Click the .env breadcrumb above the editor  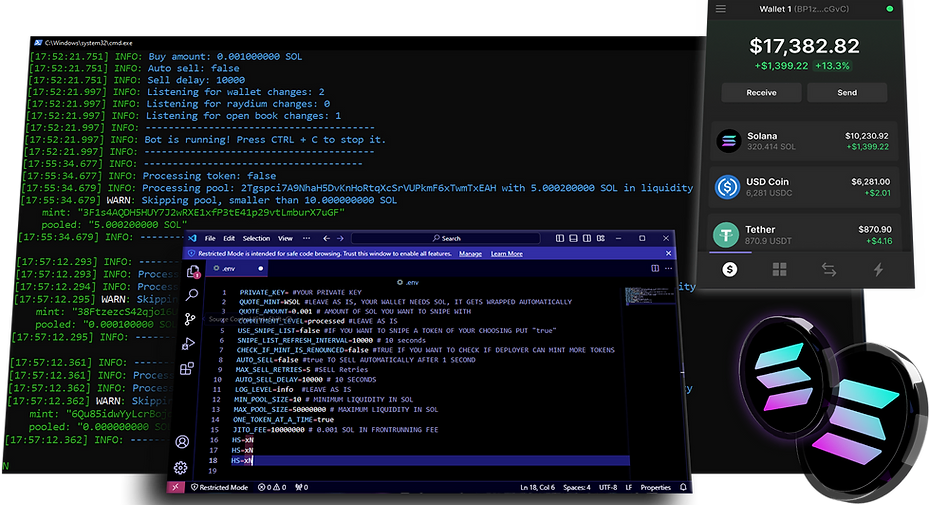[x=408, y=282]
